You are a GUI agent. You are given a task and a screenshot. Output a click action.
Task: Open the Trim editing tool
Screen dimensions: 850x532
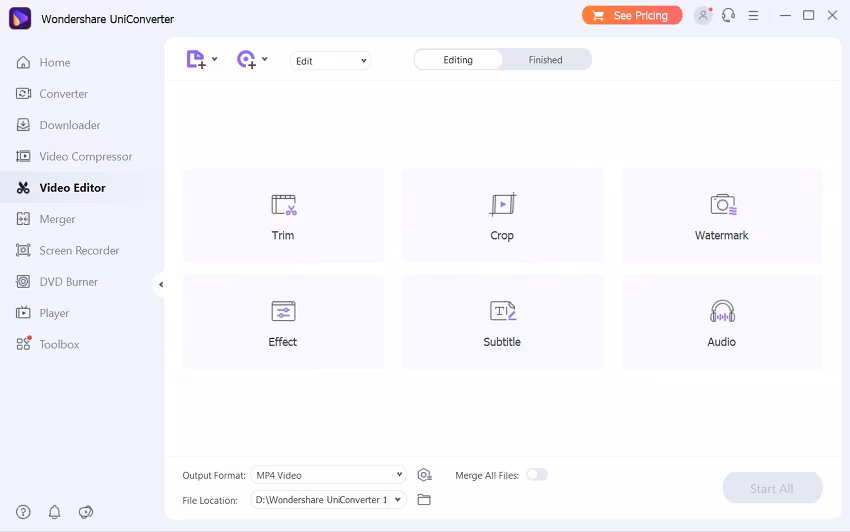pos(284,215)
